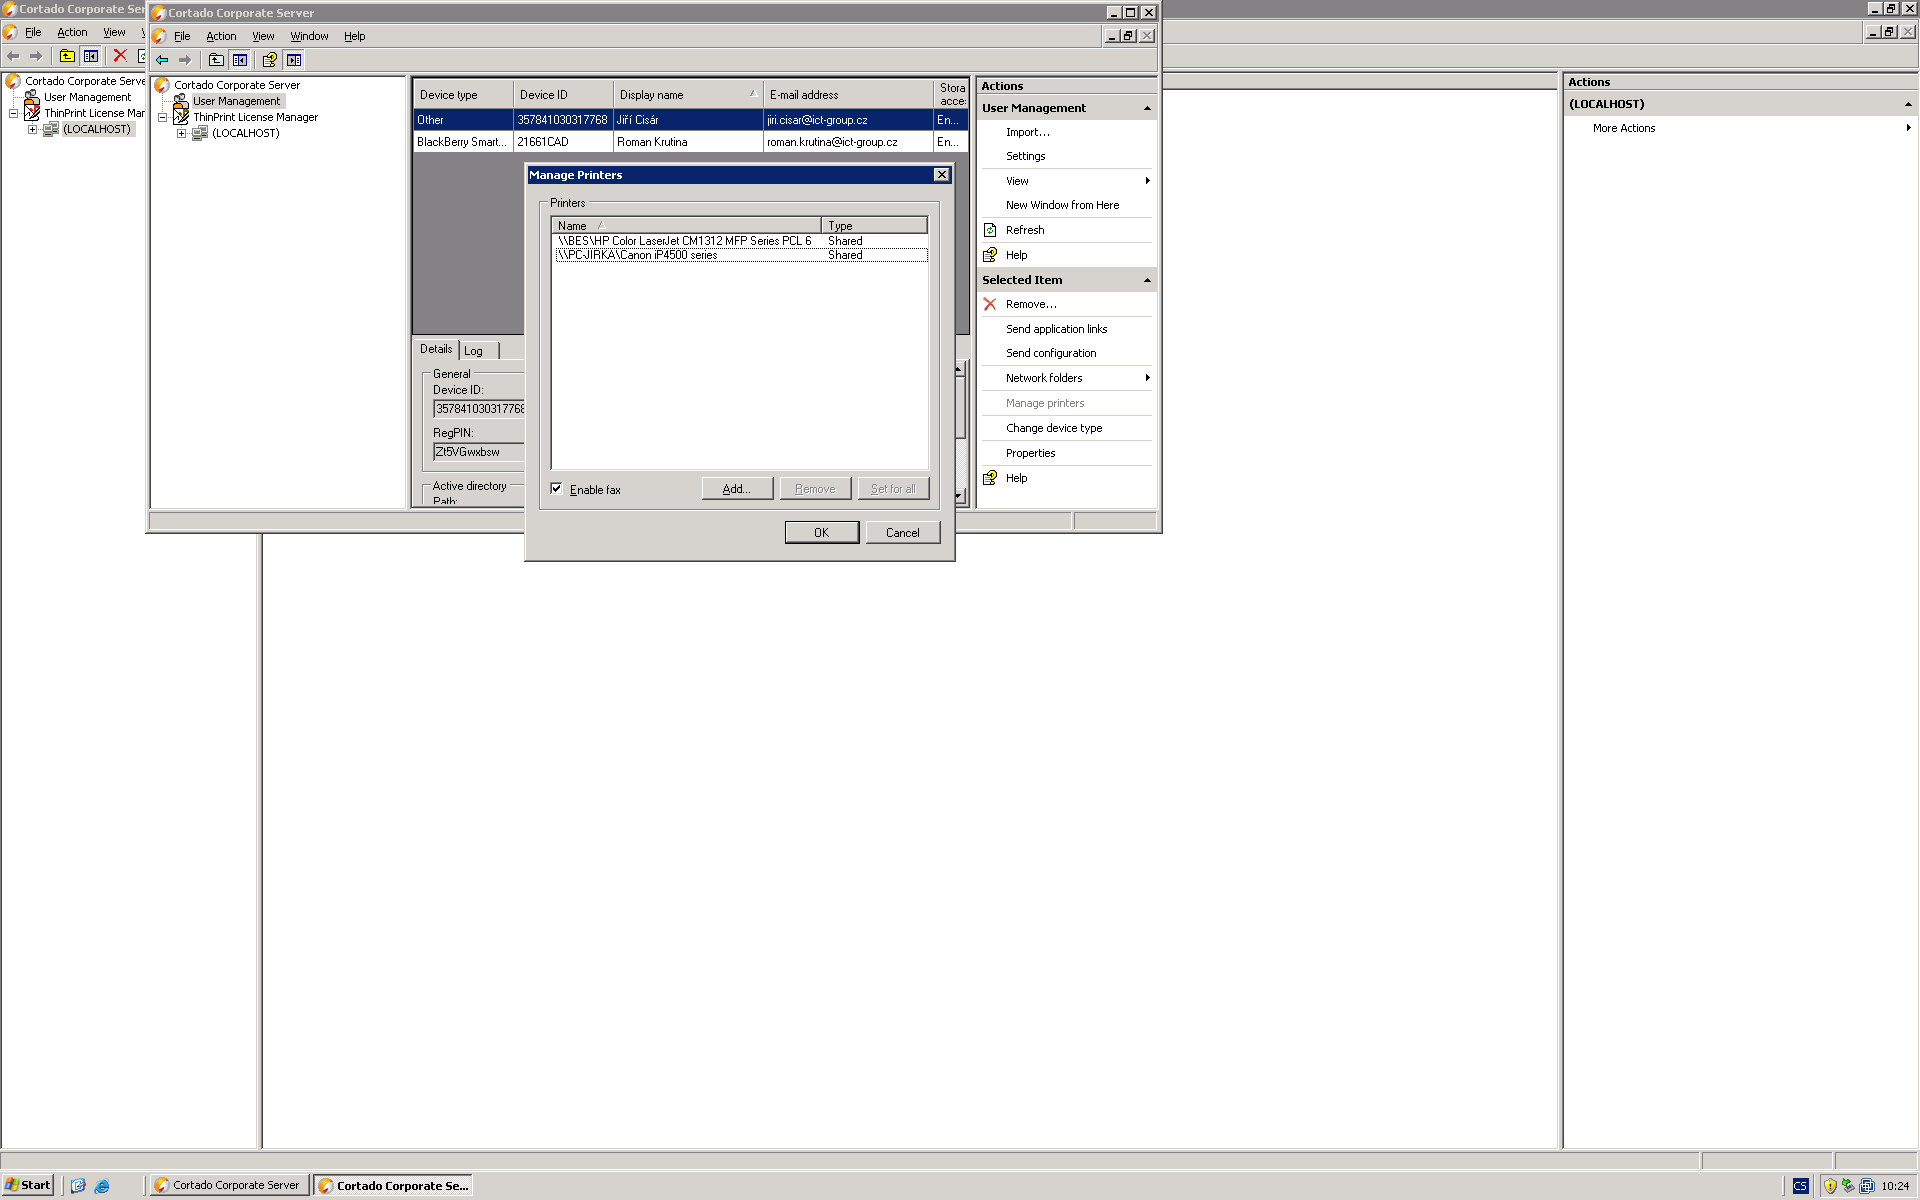1920x1200 pixels.
Task: Switch to the Log tab
Action: tap(474, 351)
